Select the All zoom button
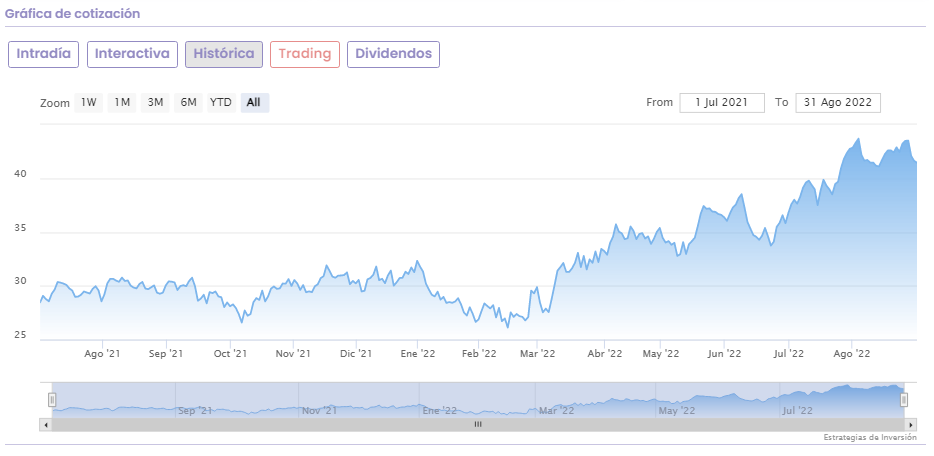Screen dimensions: 934x456 point(254,102)
